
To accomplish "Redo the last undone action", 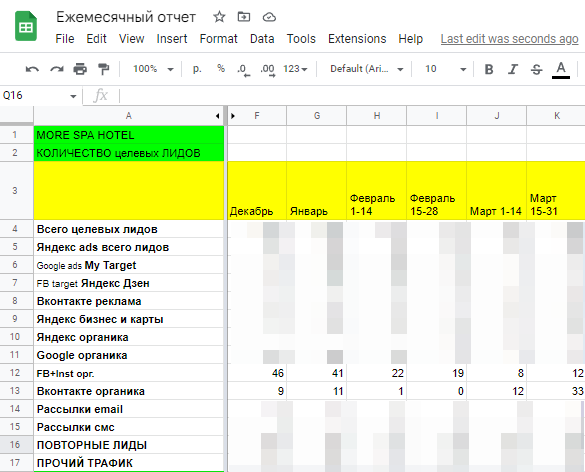I will (57, 69).
